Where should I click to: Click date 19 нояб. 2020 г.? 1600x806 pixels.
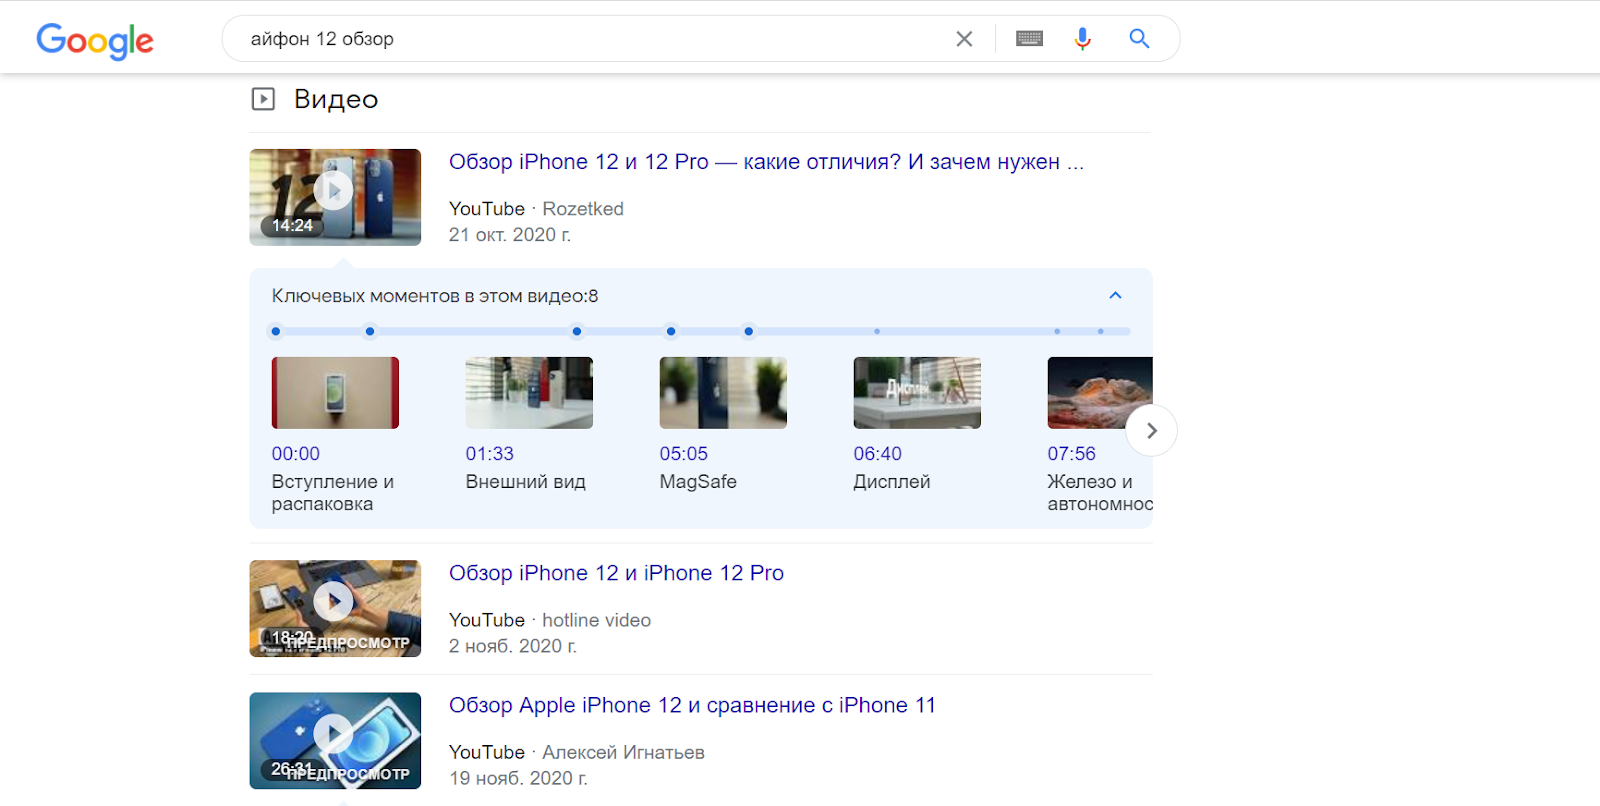[x=518, y=778]
